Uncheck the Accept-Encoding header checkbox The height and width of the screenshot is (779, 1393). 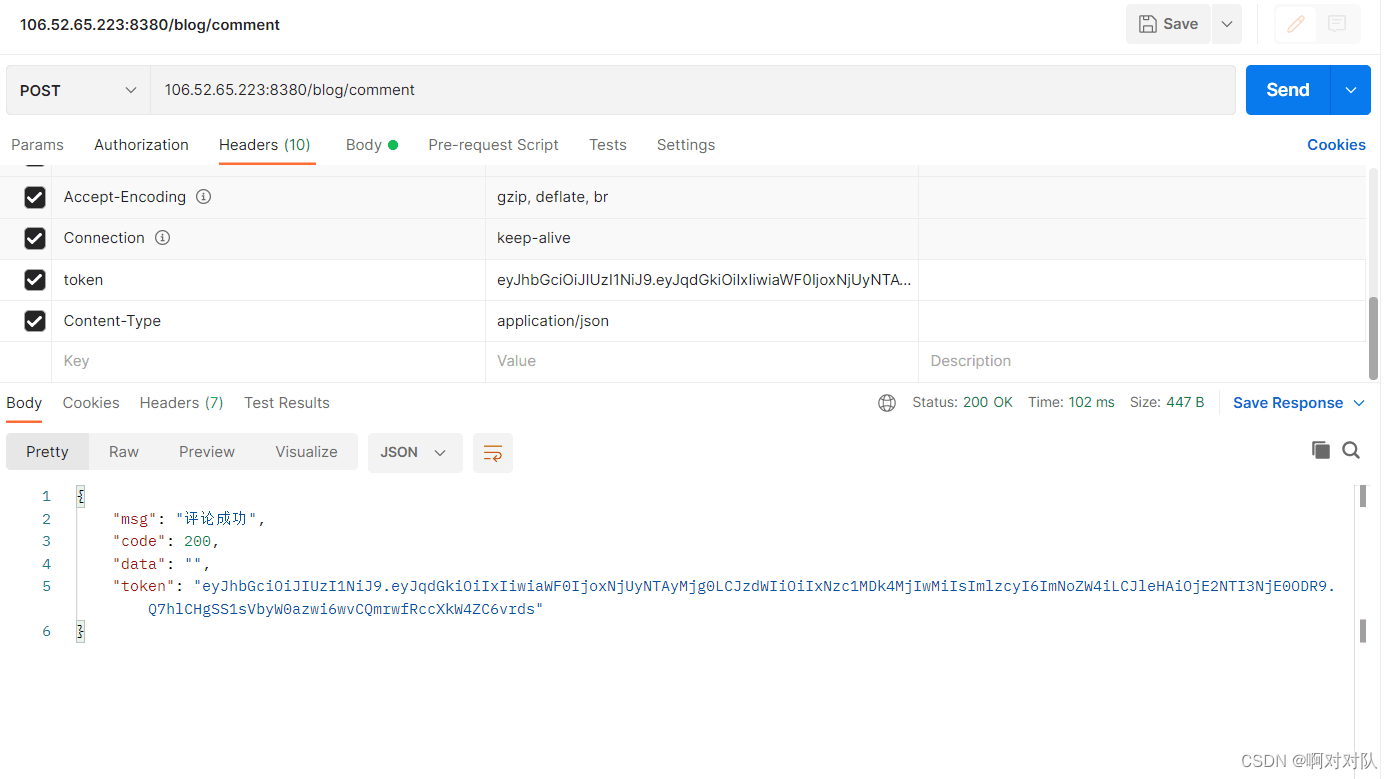click(35, 198)
